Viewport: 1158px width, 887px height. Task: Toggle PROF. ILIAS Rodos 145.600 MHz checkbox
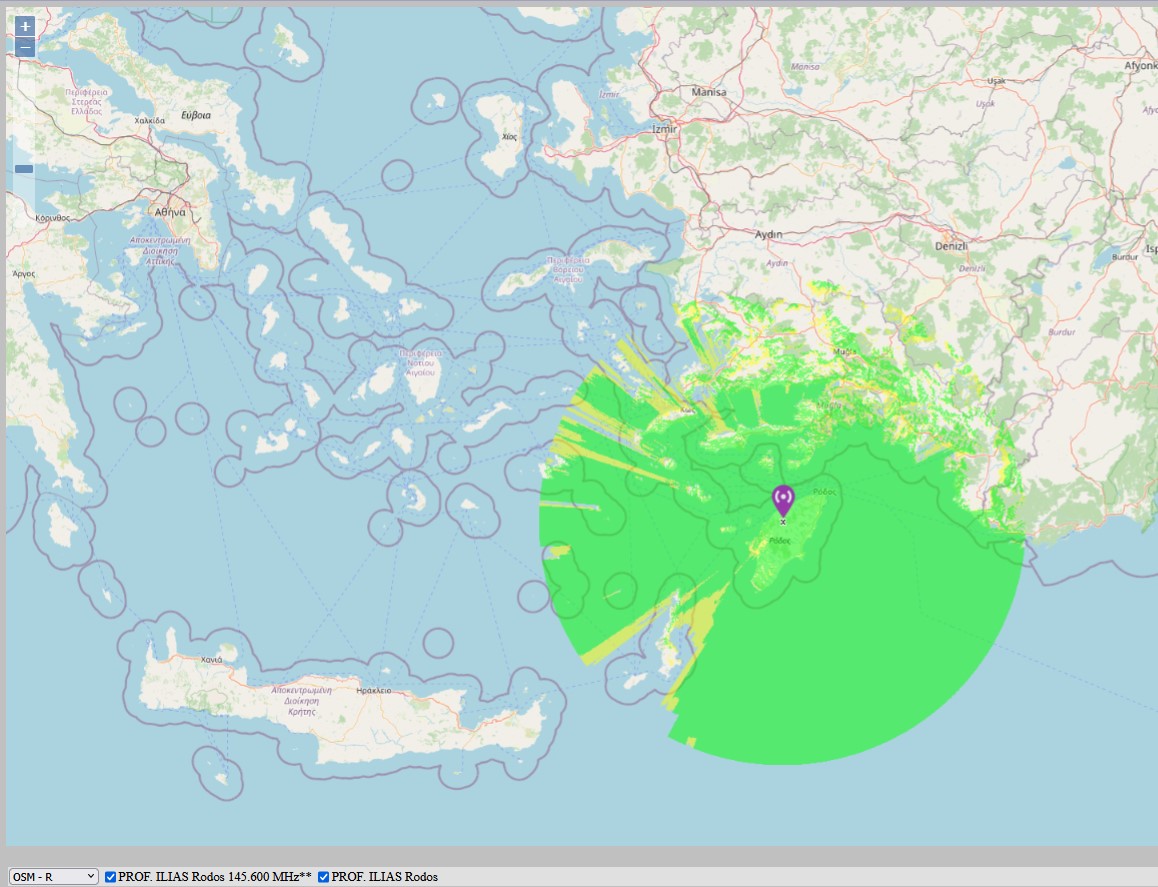coord(110,877)
